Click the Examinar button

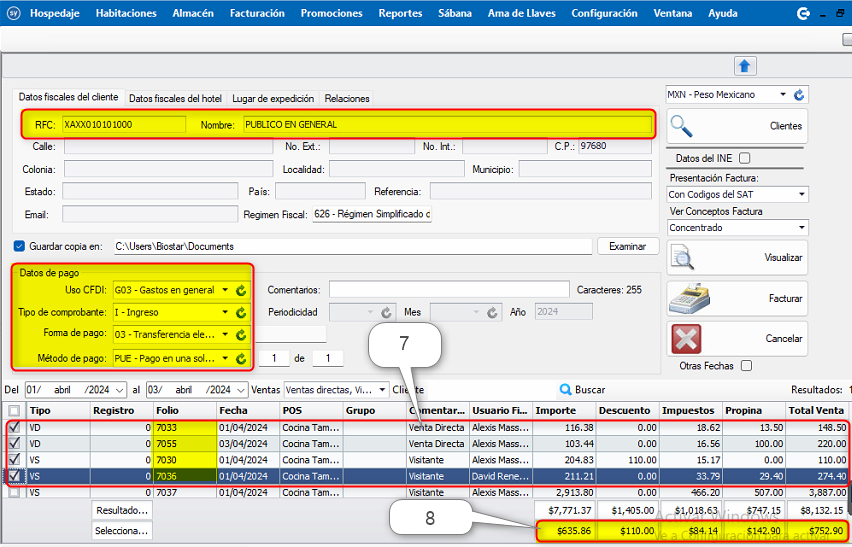tap(628, 246)
